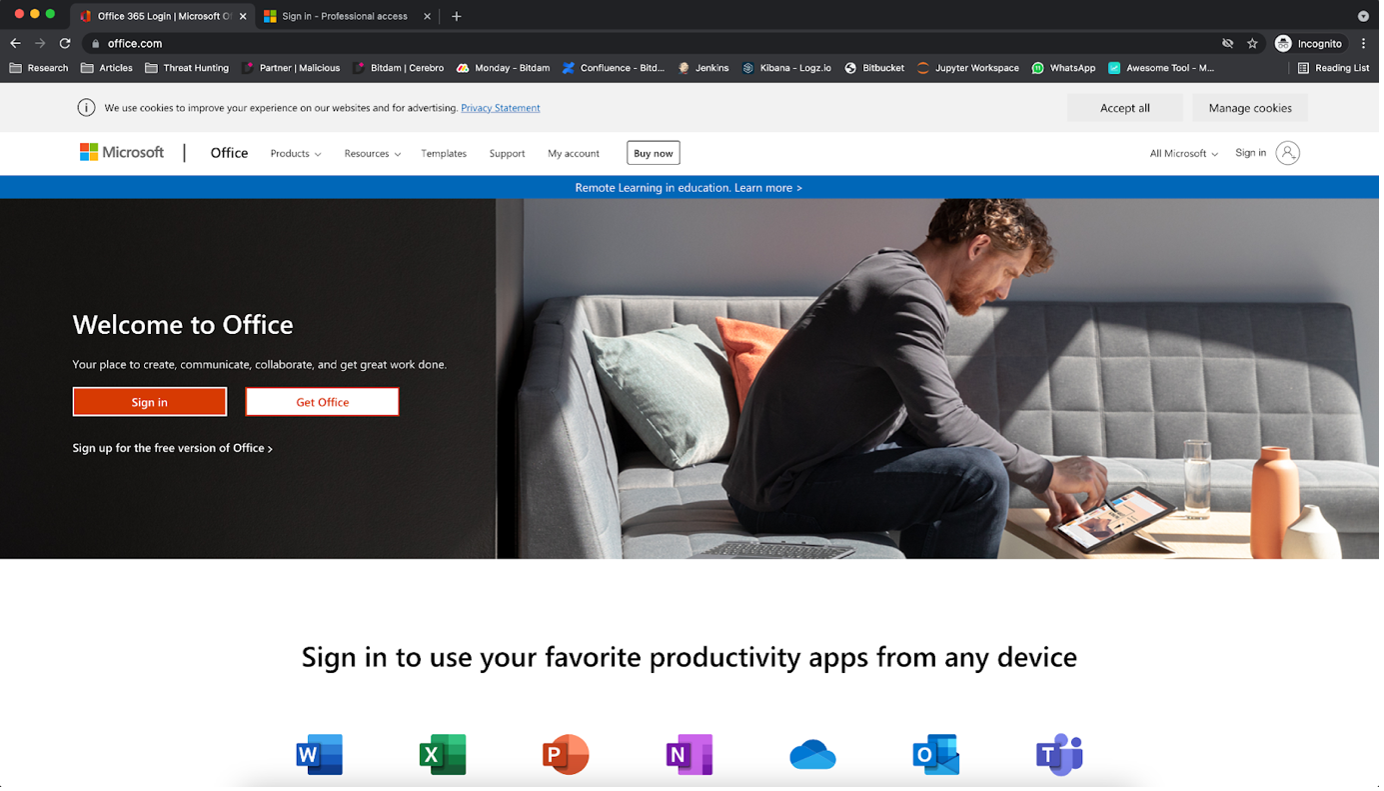Click the Microsoft logo
1384x791 pixels.
coord(122,153)
